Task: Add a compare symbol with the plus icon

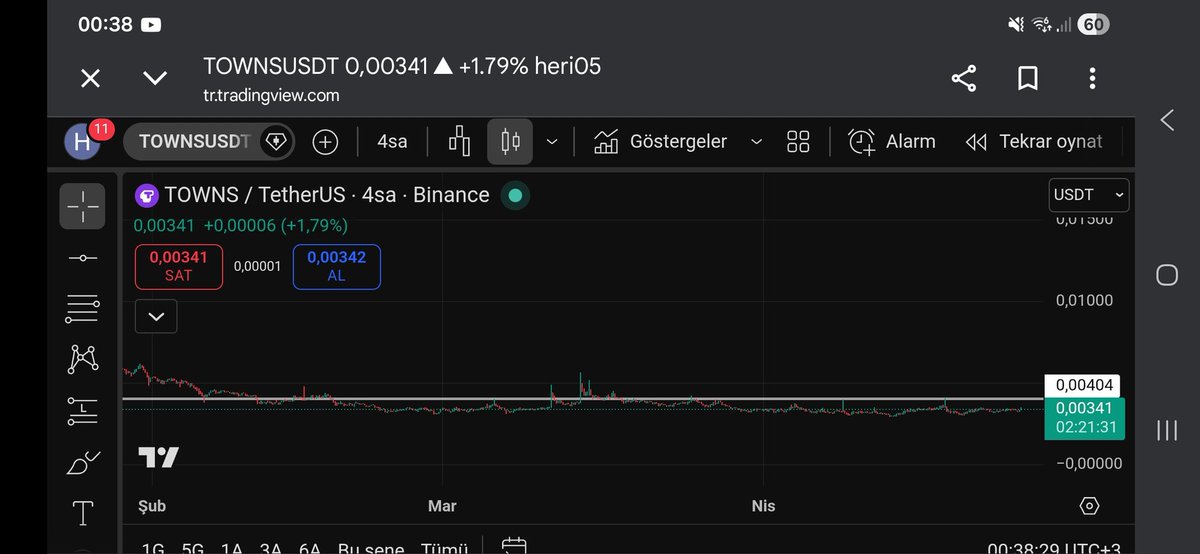Action: [325, 142]
